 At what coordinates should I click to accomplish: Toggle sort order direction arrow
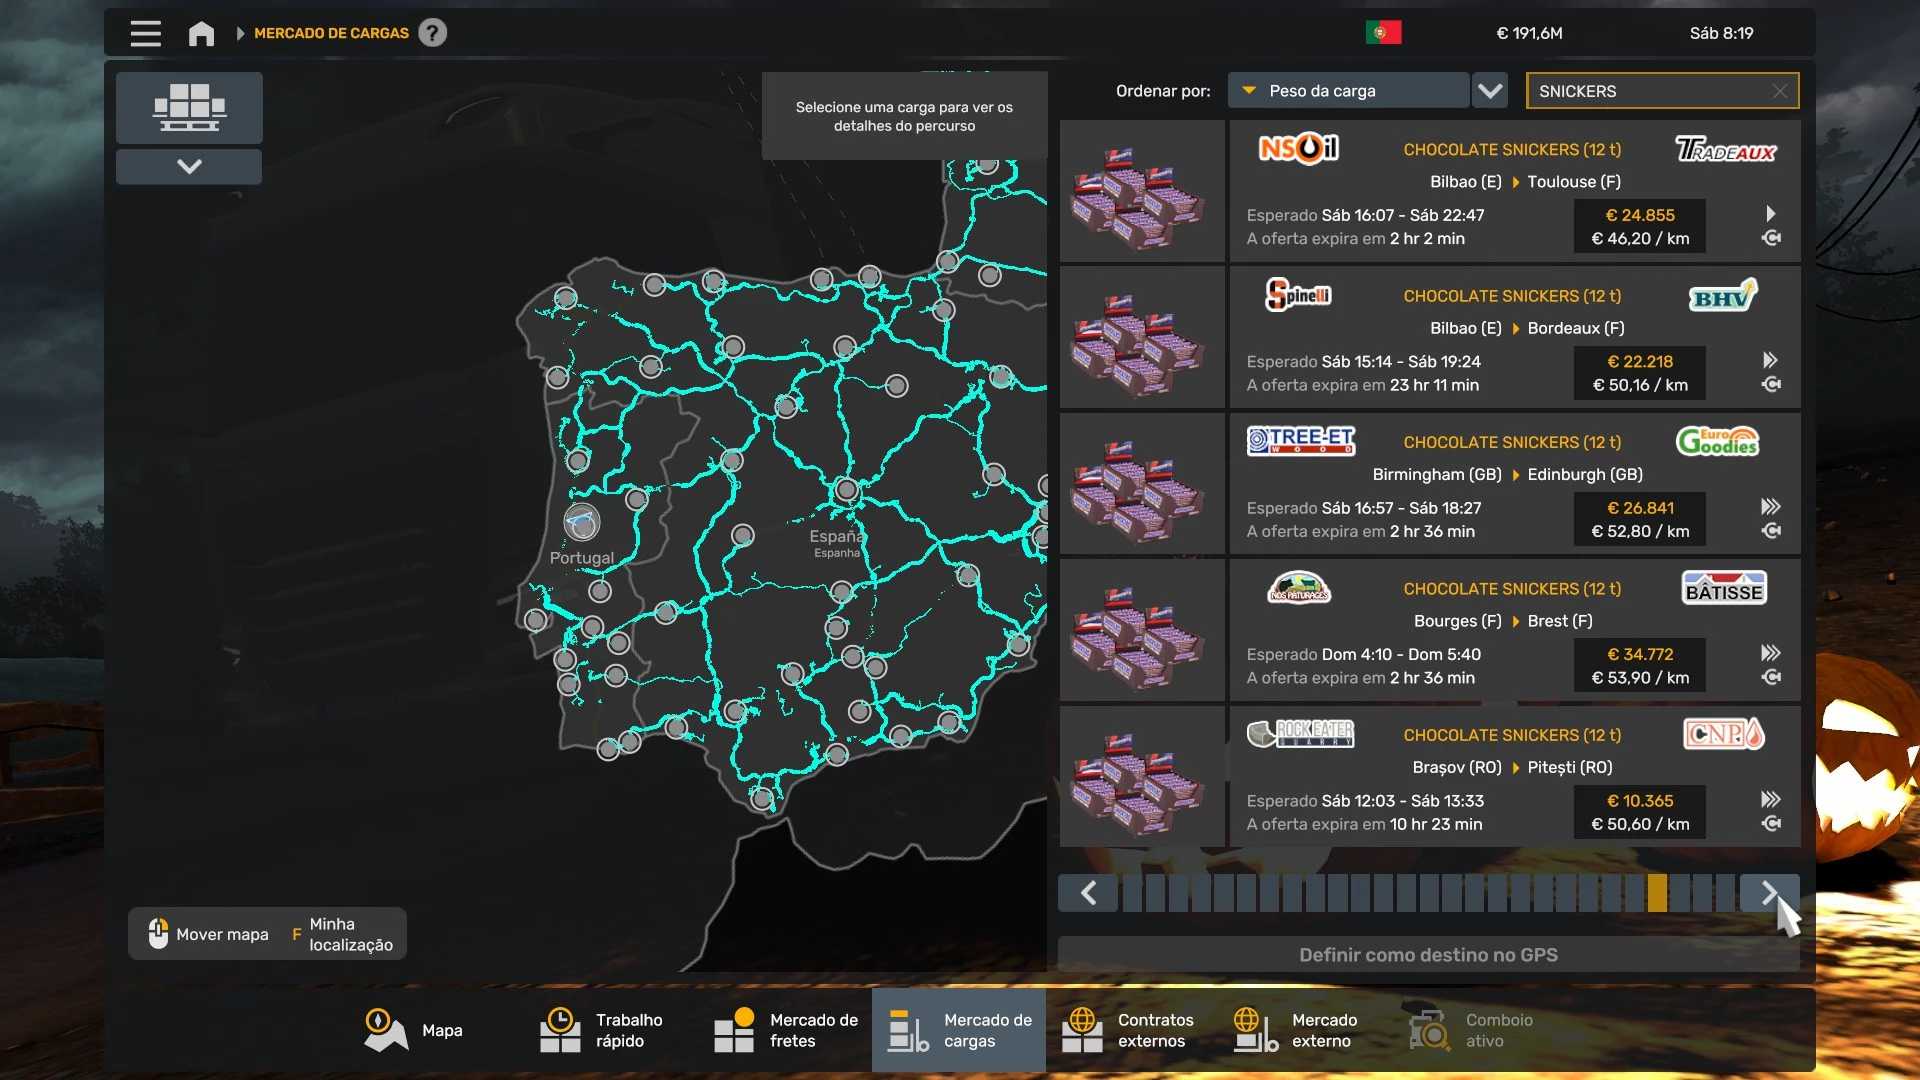[1490, 91]
